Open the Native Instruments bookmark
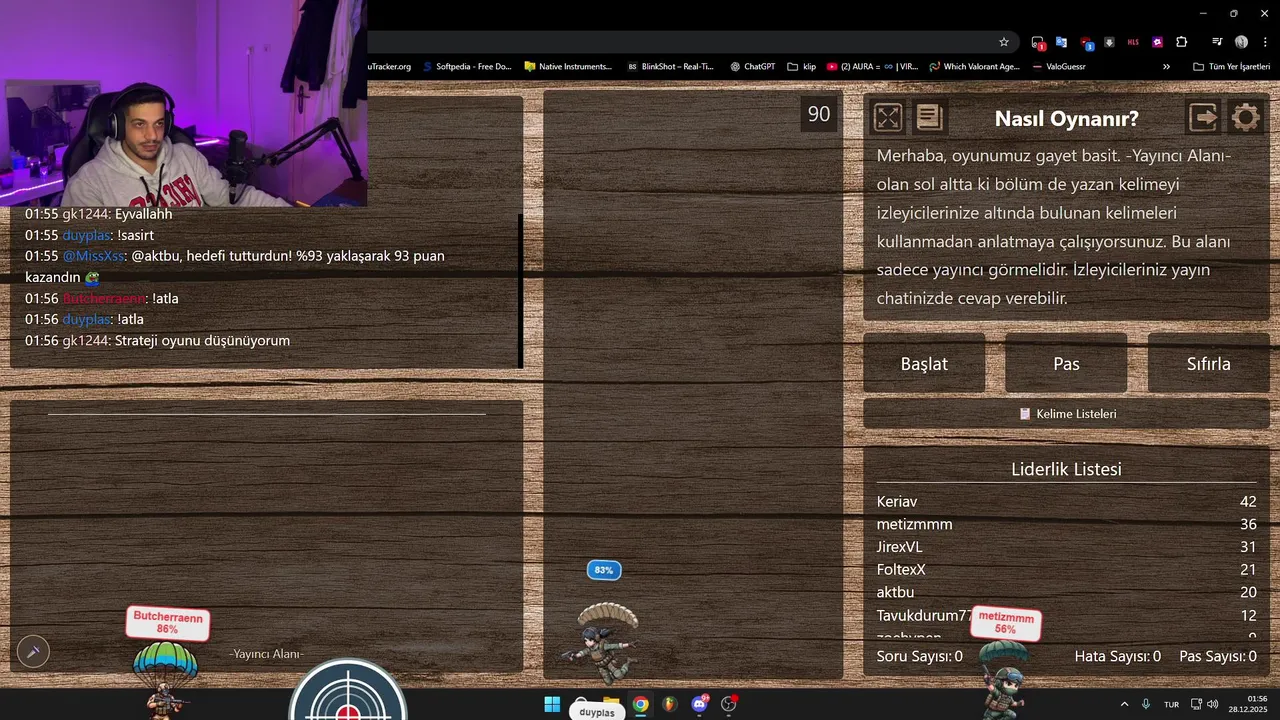This screenshot has height=720, width=1280. tap(568, 67)
